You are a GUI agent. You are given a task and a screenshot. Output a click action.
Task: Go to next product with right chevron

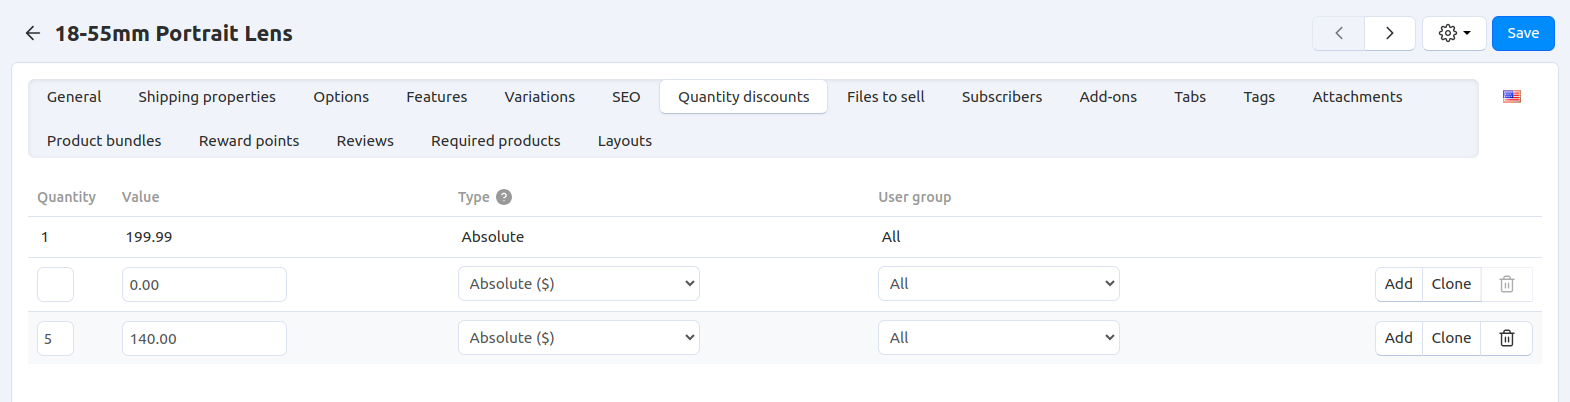(1389, 33)
